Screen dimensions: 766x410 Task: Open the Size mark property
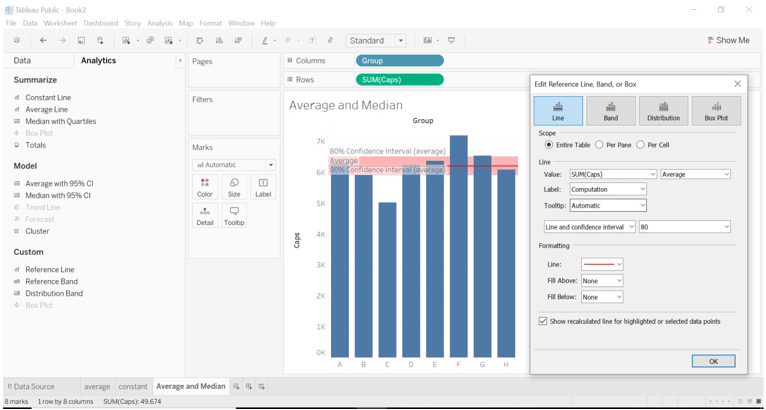[234, 187]
